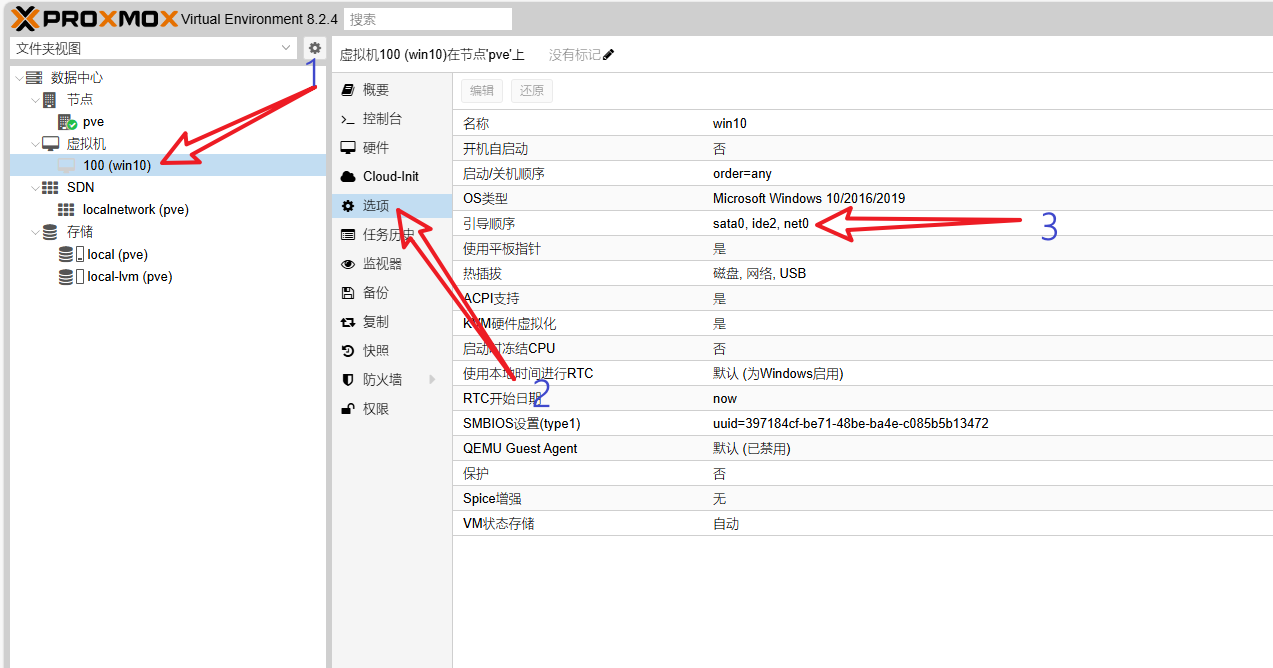Expand the 防火墙 submenu arrow
1273x668 pixels.
click(x=433, y=380)
